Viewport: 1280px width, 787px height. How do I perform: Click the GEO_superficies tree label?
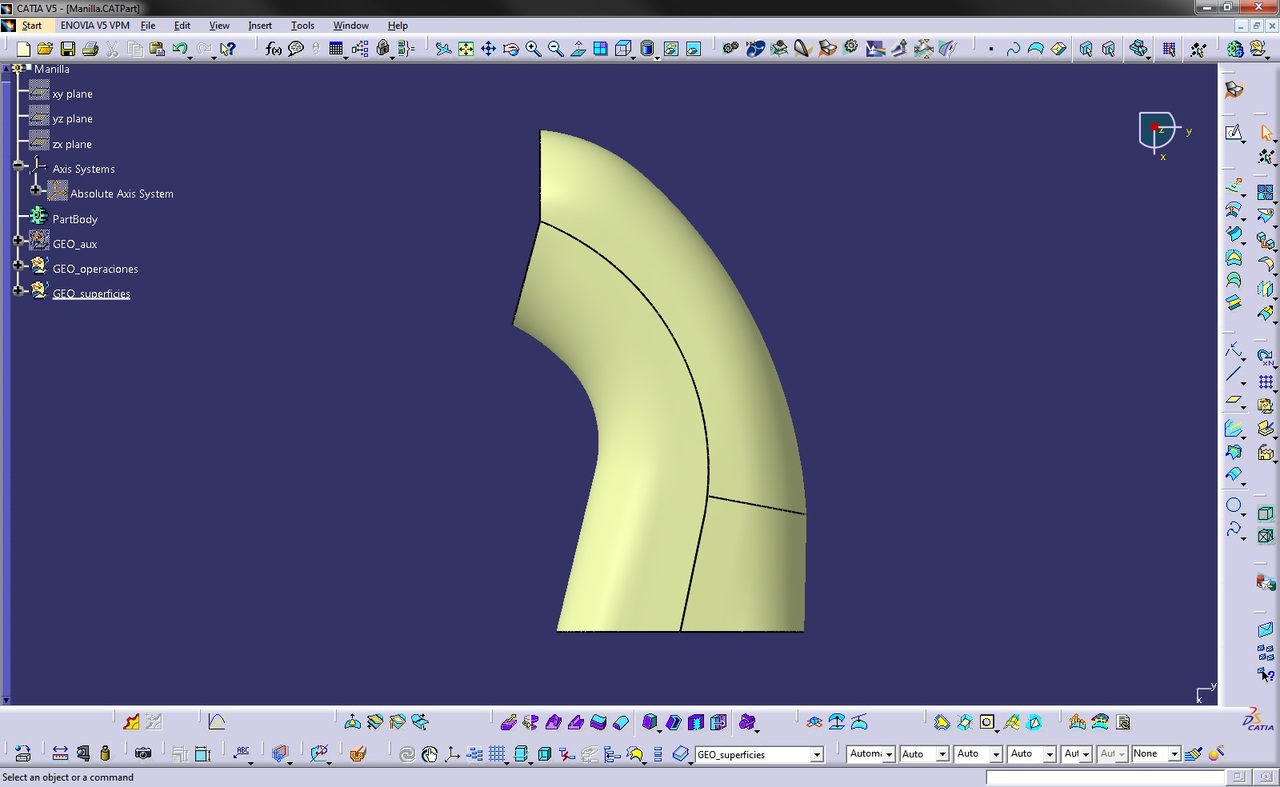[x=91, y=294]
